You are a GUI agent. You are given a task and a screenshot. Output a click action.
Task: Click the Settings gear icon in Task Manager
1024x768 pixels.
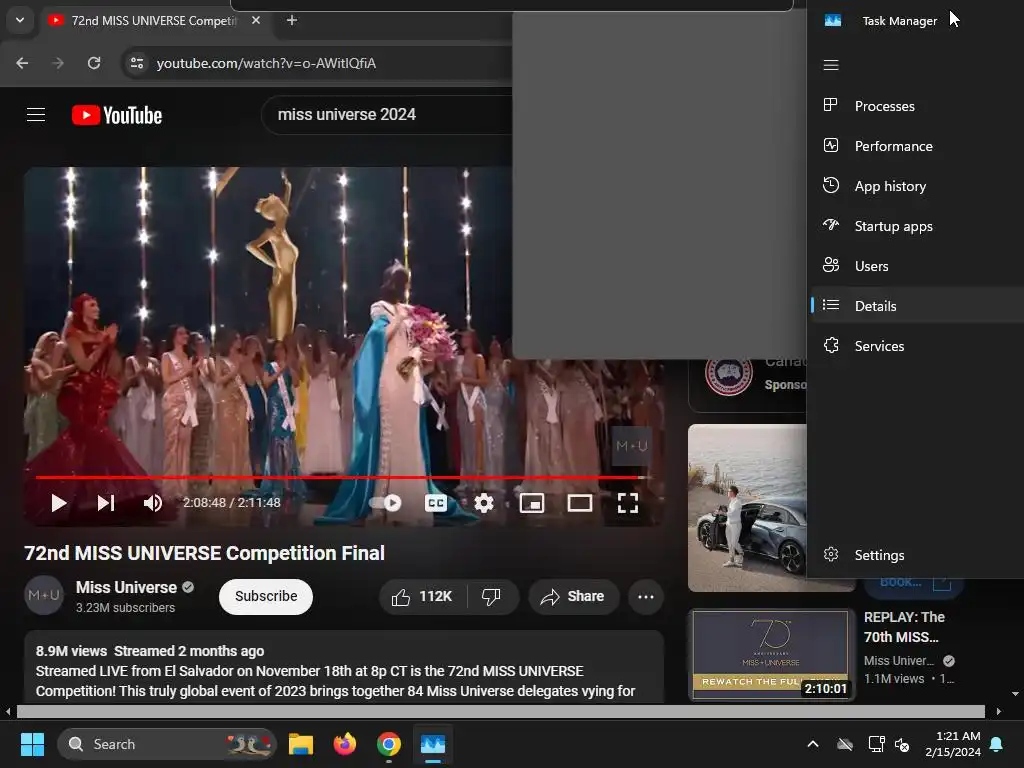click(x=831, y=554)
